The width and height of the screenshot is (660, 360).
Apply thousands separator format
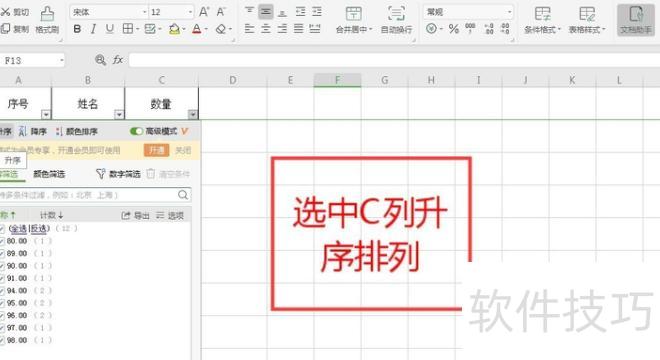click(x=470, y=28)
